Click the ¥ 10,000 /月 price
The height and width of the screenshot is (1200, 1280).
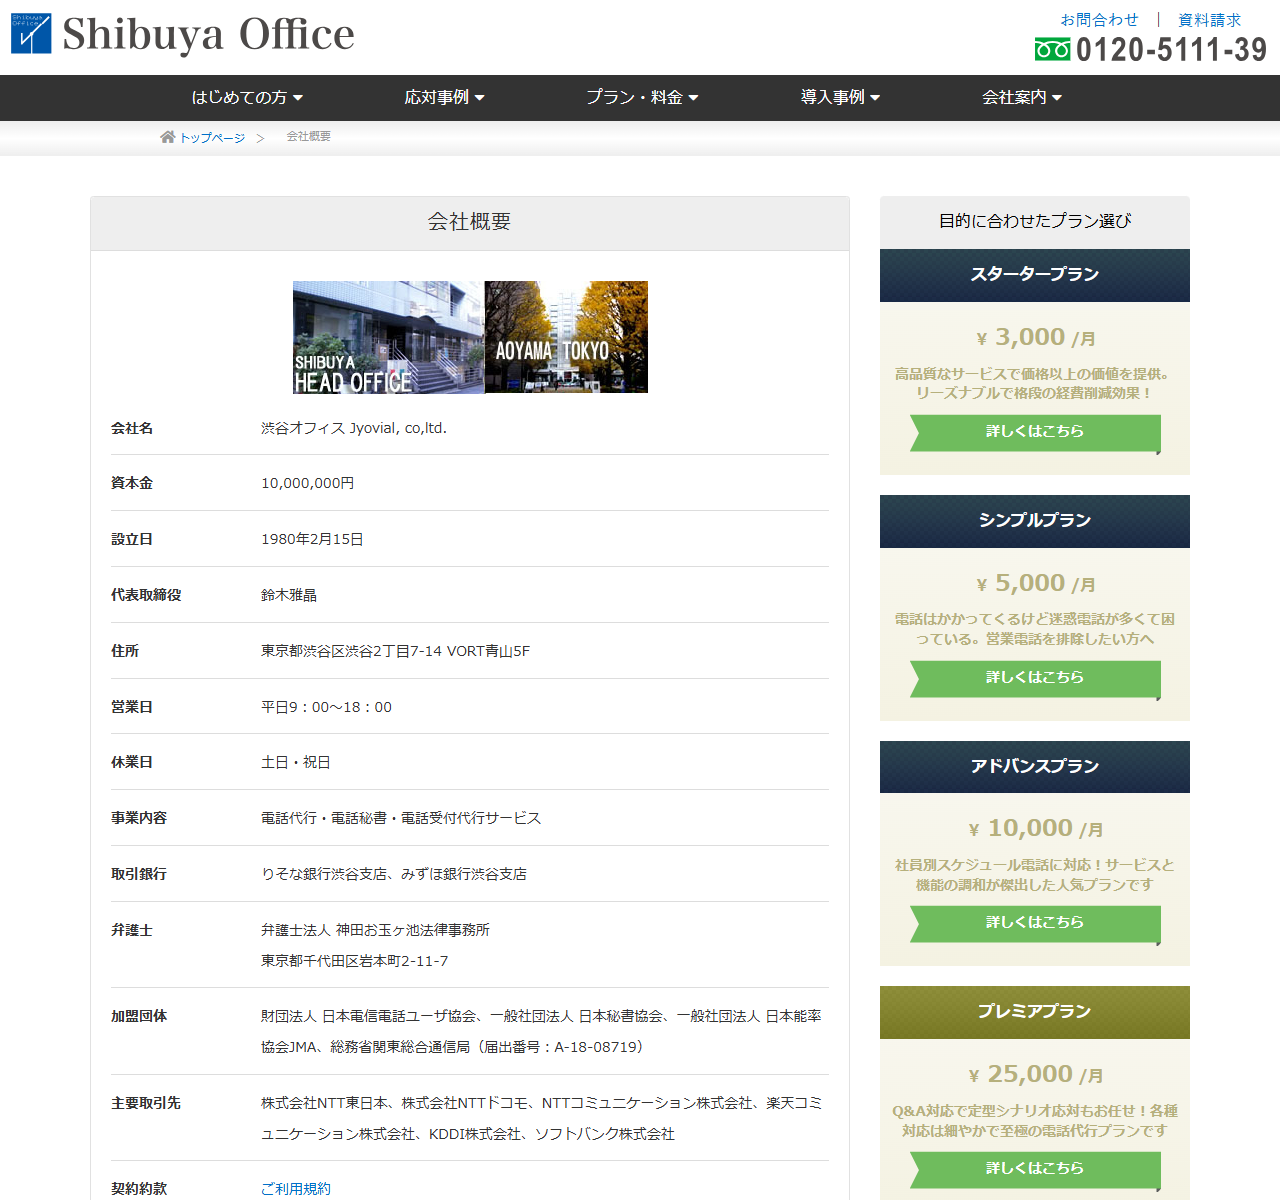coord(1035,829)
